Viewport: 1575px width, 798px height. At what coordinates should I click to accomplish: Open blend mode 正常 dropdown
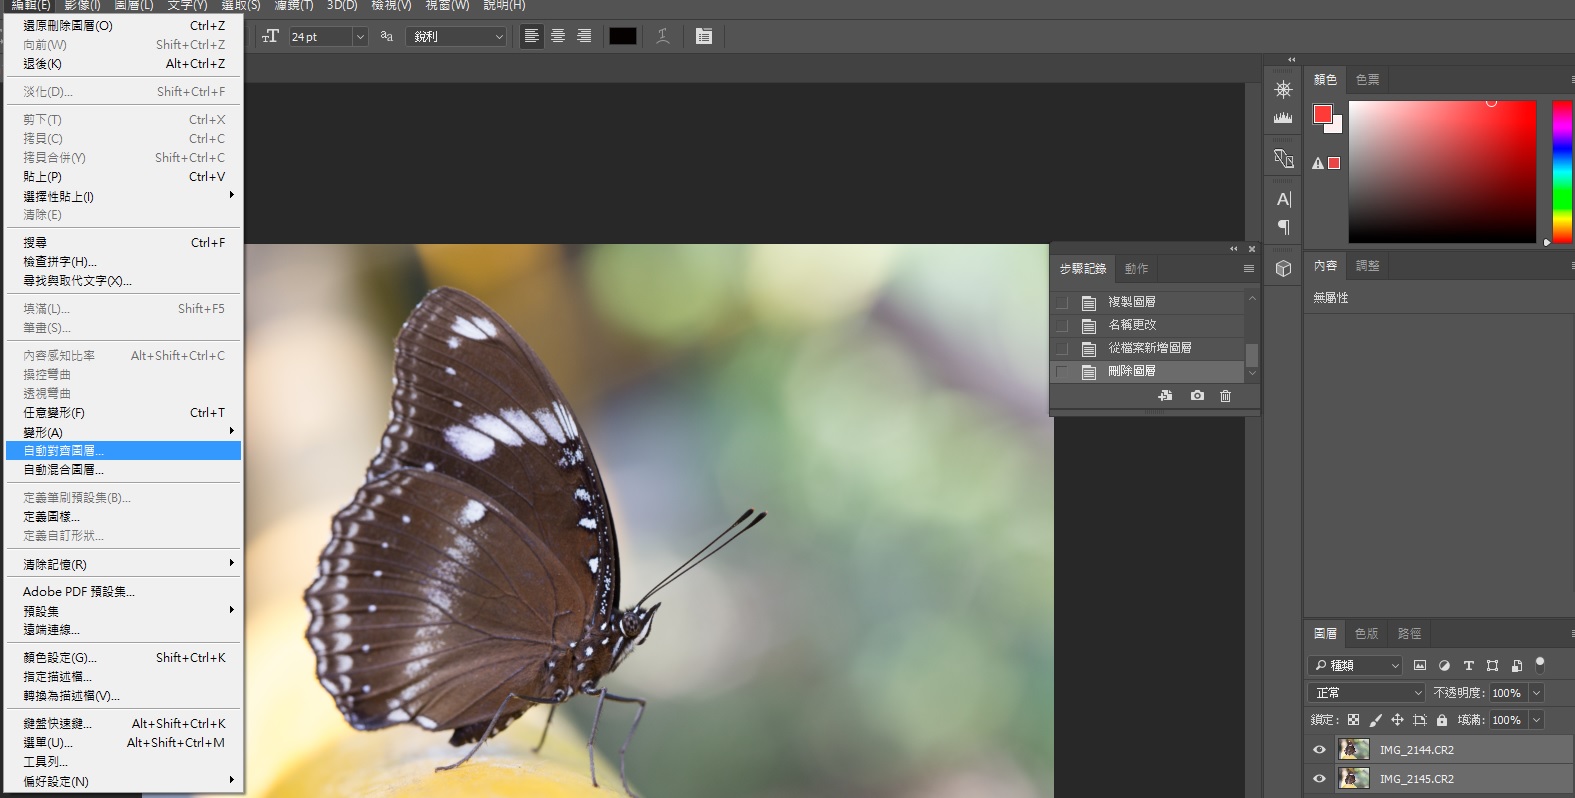click(1366, 692)
